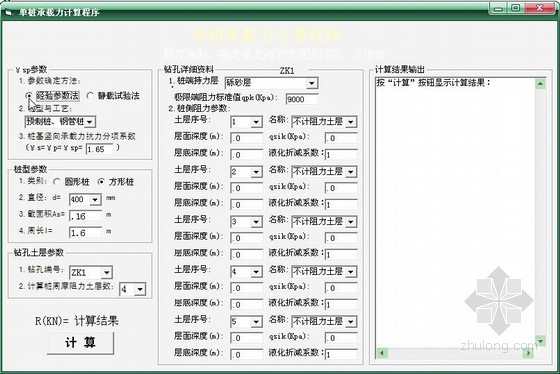Click the results output scroll-right arrow

(x=528, y=353)
